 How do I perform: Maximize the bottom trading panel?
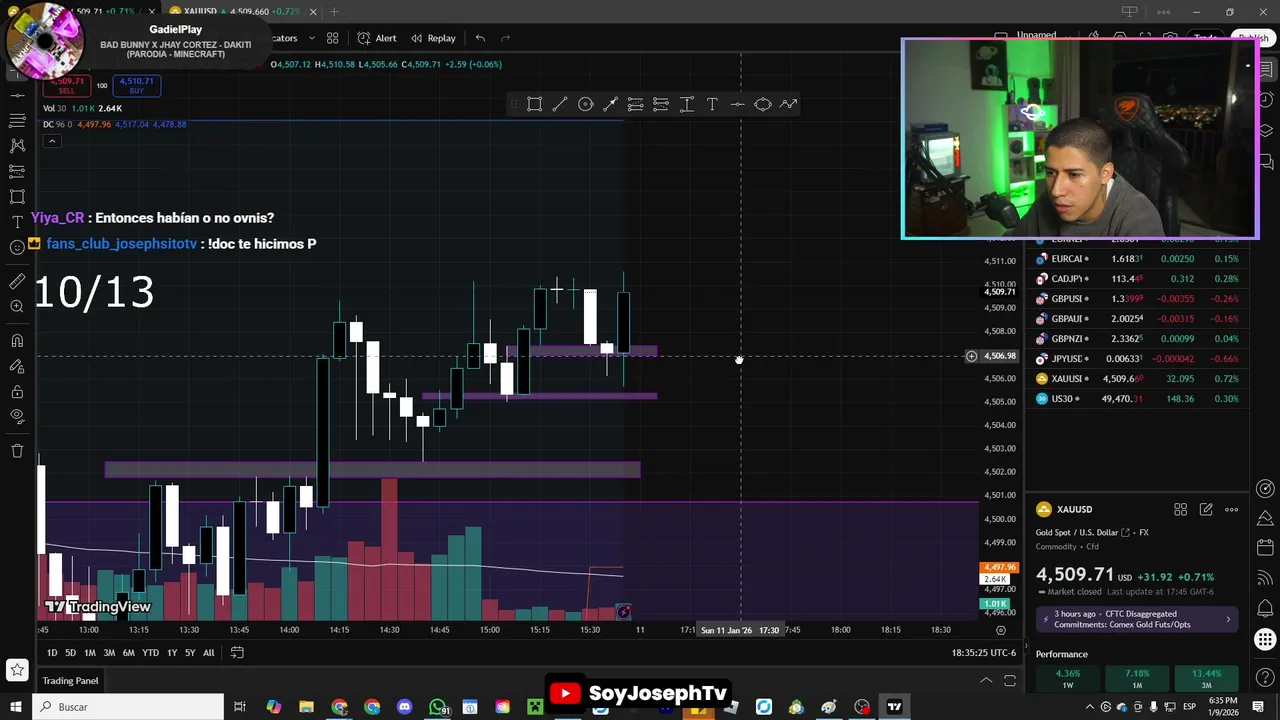[1010, 681]
